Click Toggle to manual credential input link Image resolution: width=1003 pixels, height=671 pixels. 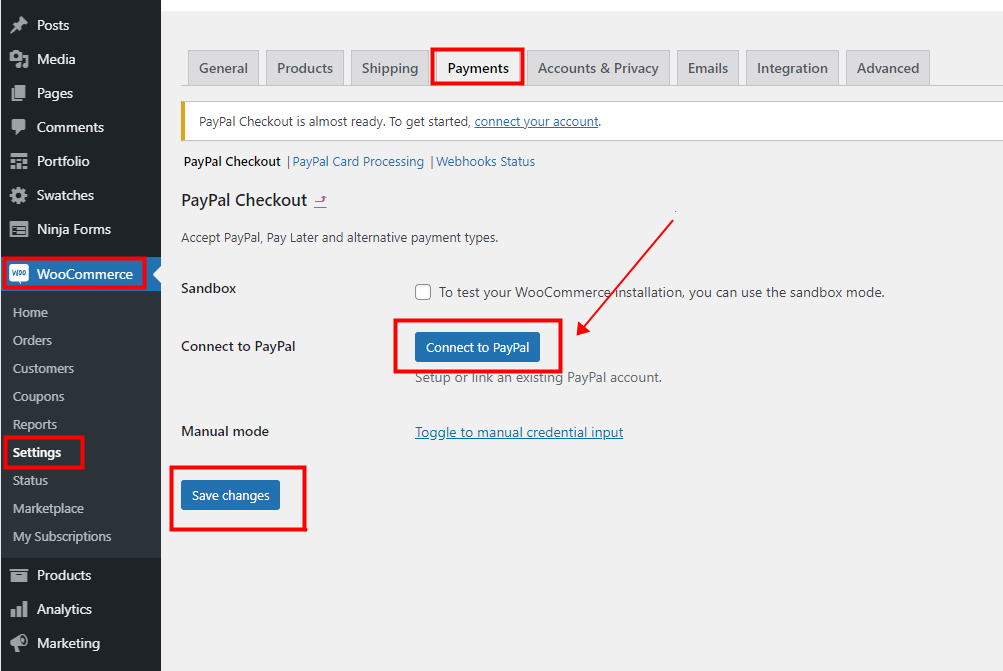coord(519,432)
